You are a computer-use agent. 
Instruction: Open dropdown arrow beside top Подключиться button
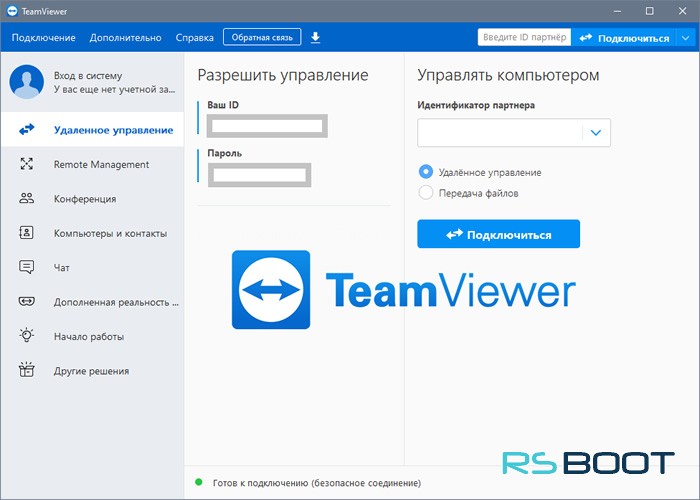(686, 38)
